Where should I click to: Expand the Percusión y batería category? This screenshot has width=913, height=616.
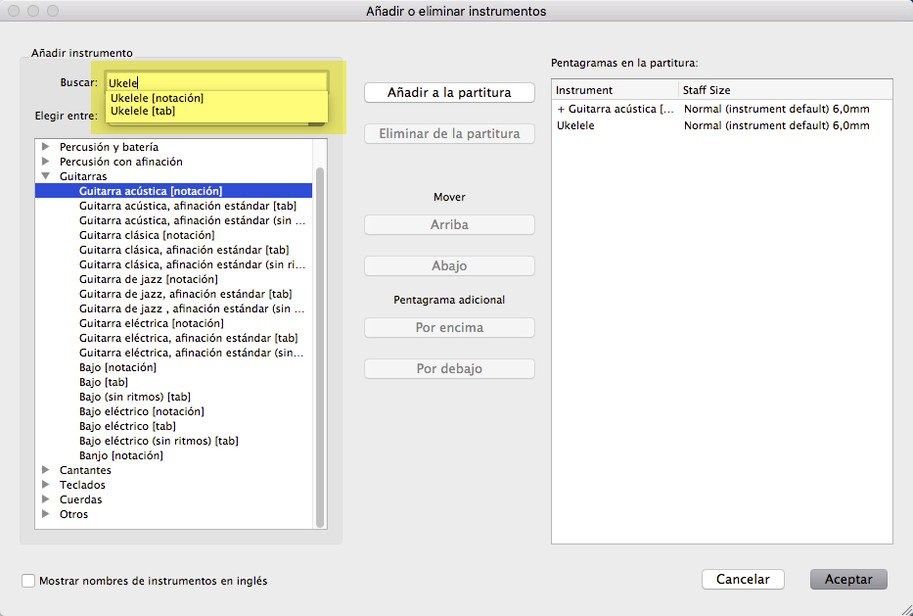pyautogui.click(x=45, y=147)
